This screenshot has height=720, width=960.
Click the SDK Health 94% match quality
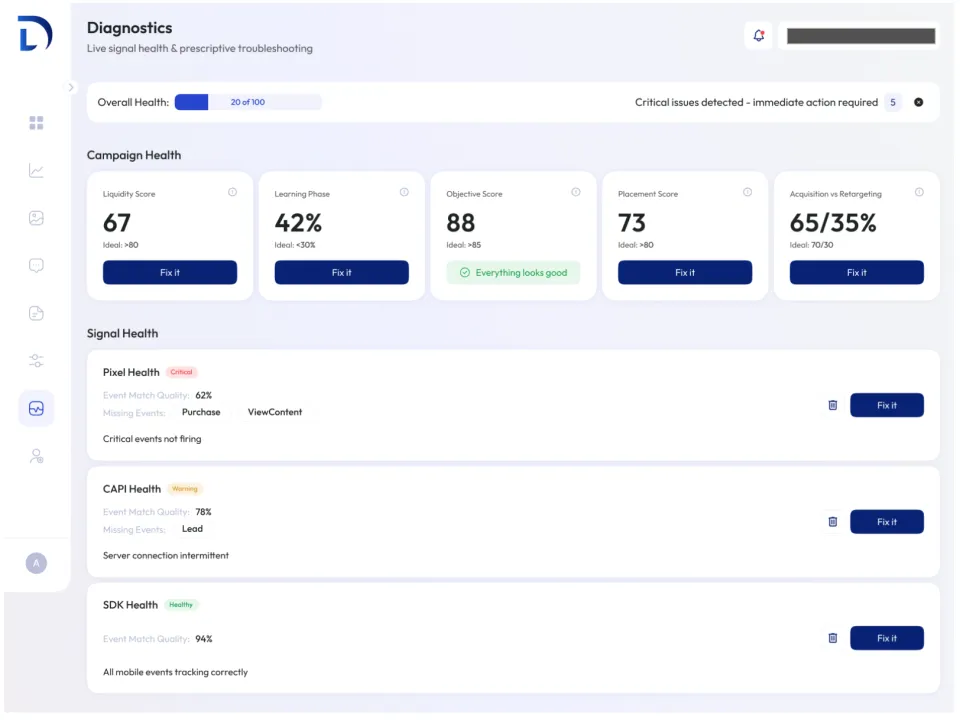tap(204, 639)
